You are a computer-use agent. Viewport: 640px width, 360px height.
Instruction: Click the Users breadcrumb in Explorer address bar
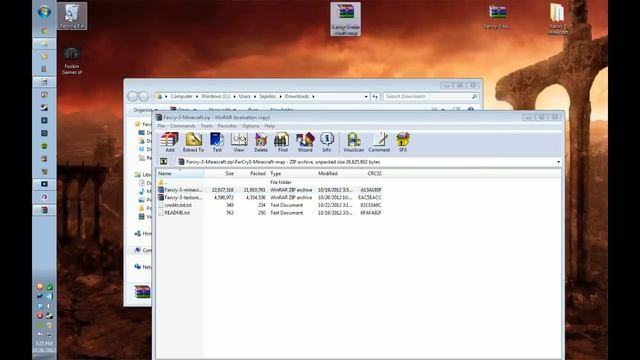click(244, 96)
